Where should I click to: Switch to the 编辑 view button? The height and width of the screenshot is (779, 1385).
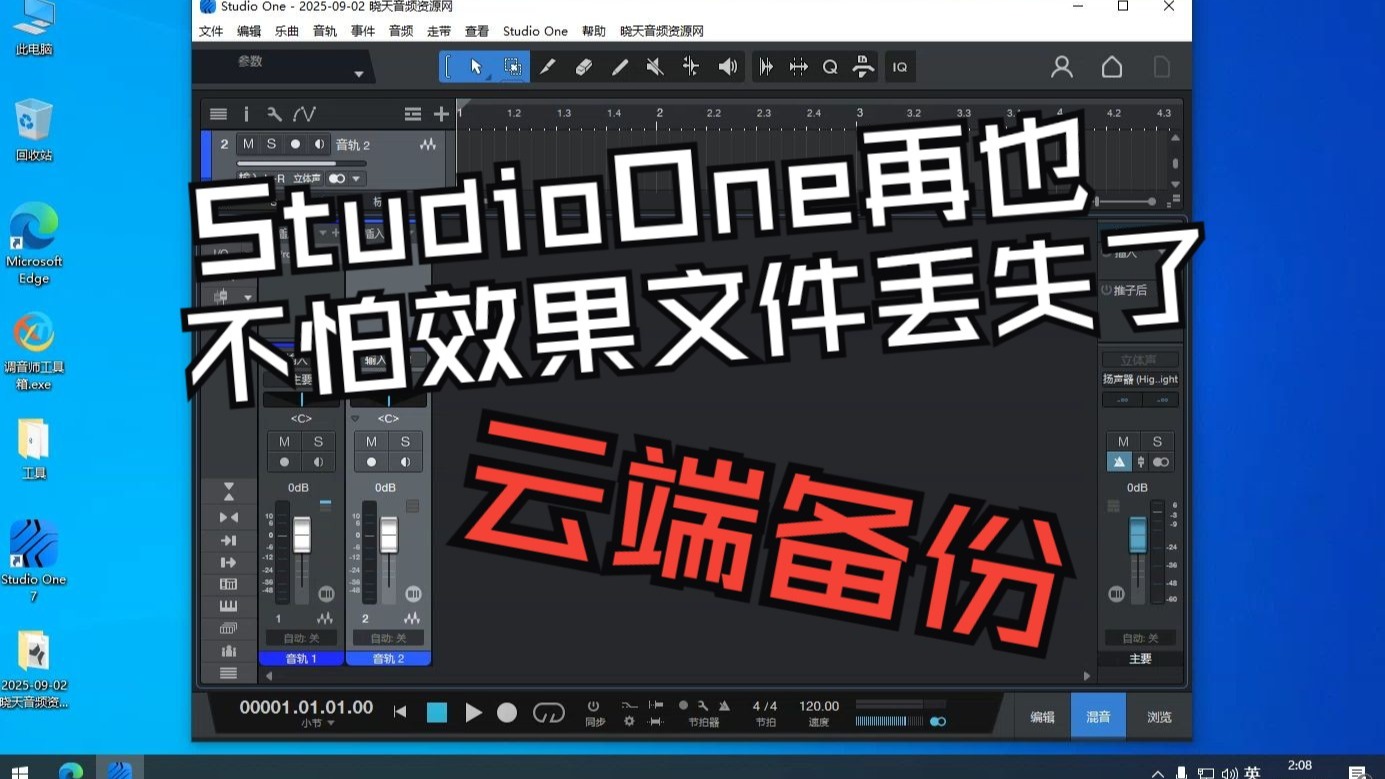click(x=1043, y=717)
